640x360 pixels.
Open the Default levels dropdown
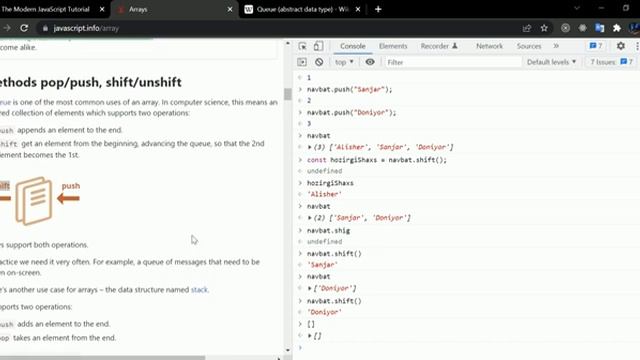[x=551, y=62]
